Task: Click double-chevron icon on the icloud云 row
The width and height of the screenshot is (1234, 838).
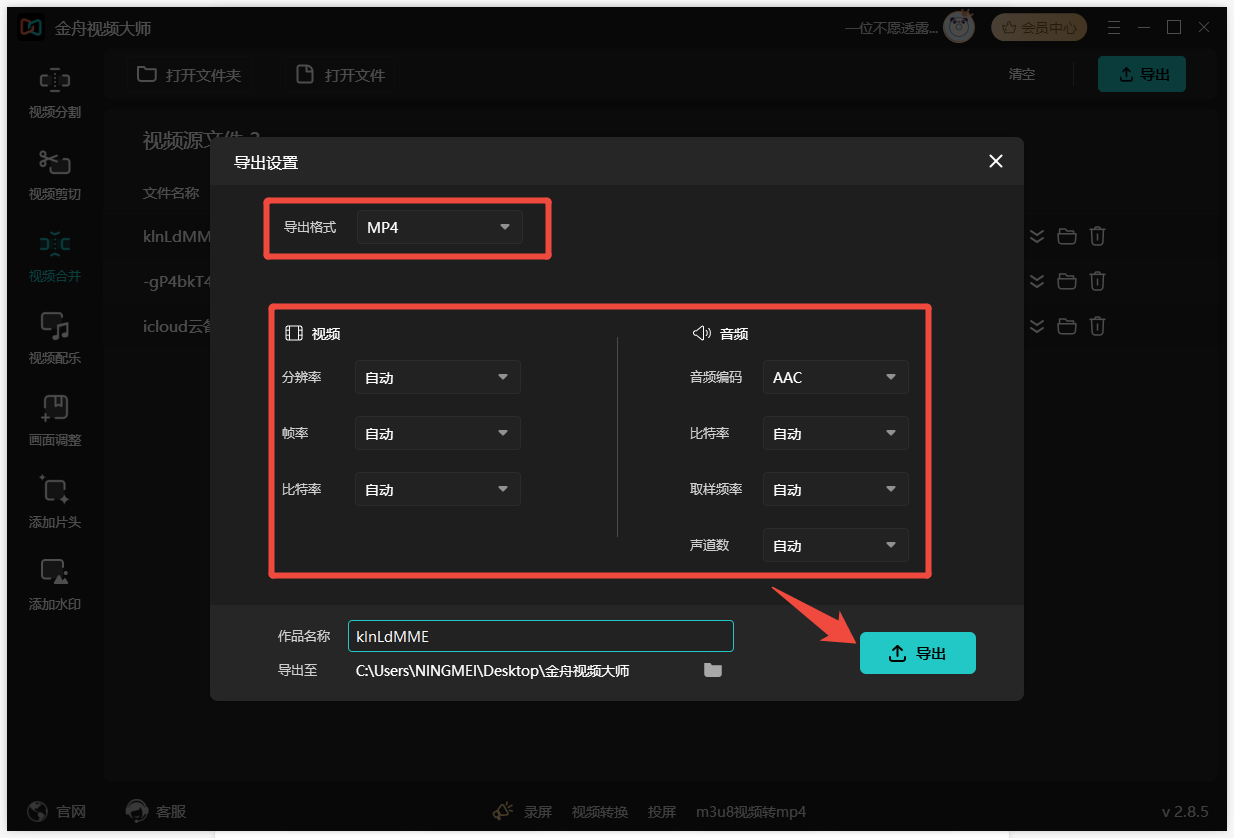Action: tap(1037, 326)
